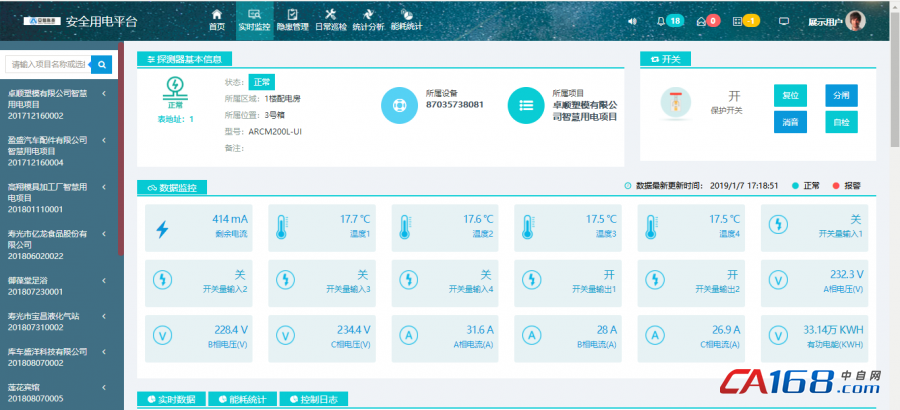900x410 pixels.
Task: Open the 首页 home nav item
Action: click(216, 20)
